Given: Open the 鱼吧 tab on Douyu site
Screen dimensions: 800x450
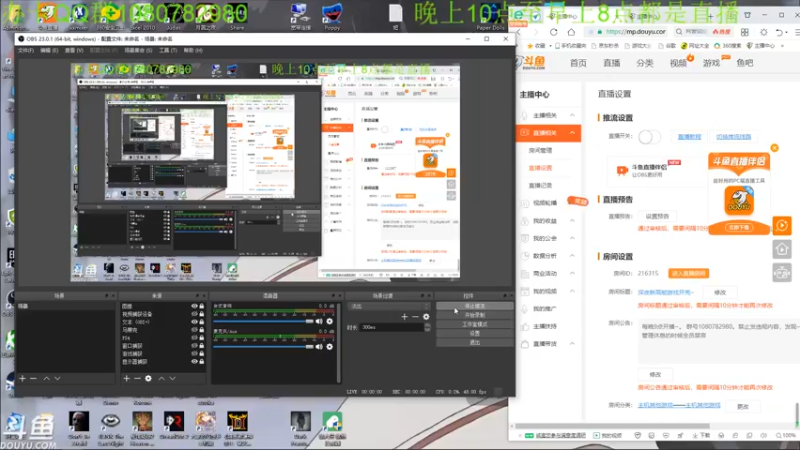Looking at the screenshot, I should click(745, 63).
